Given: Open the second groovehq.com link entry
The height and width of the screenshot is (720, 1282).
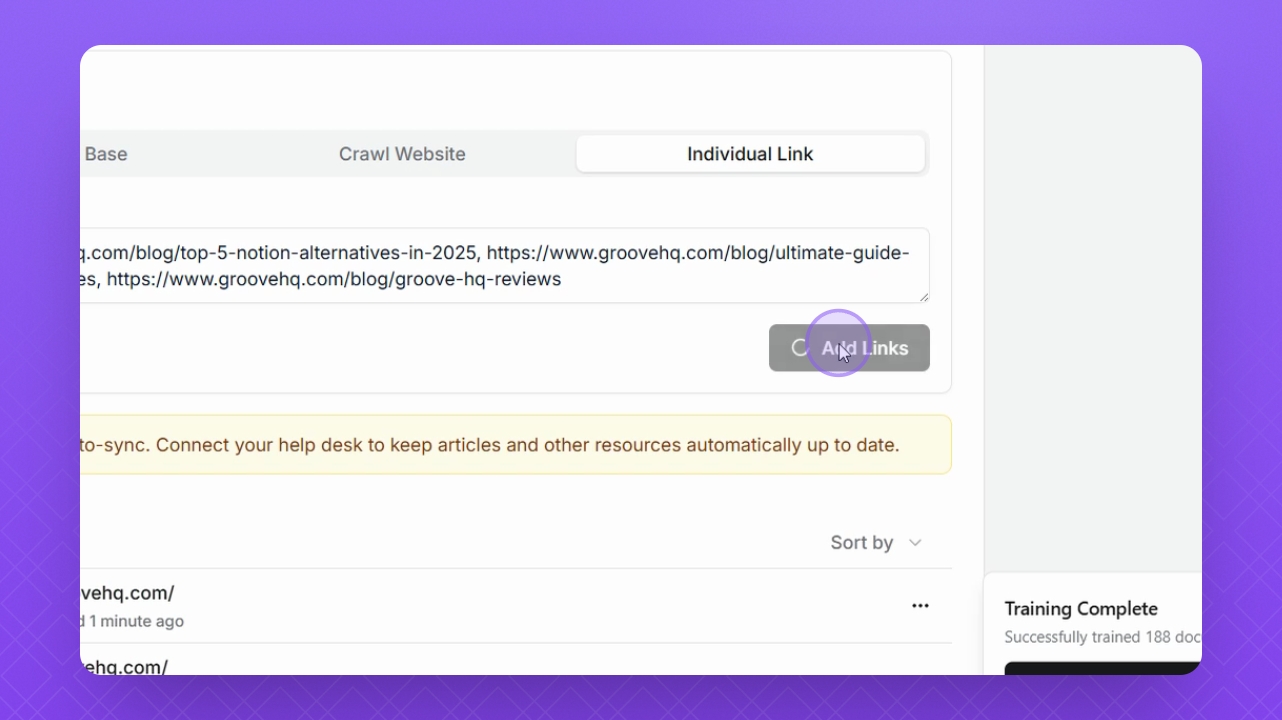Looking at the screenshot, I should click(x=124, y=666).
